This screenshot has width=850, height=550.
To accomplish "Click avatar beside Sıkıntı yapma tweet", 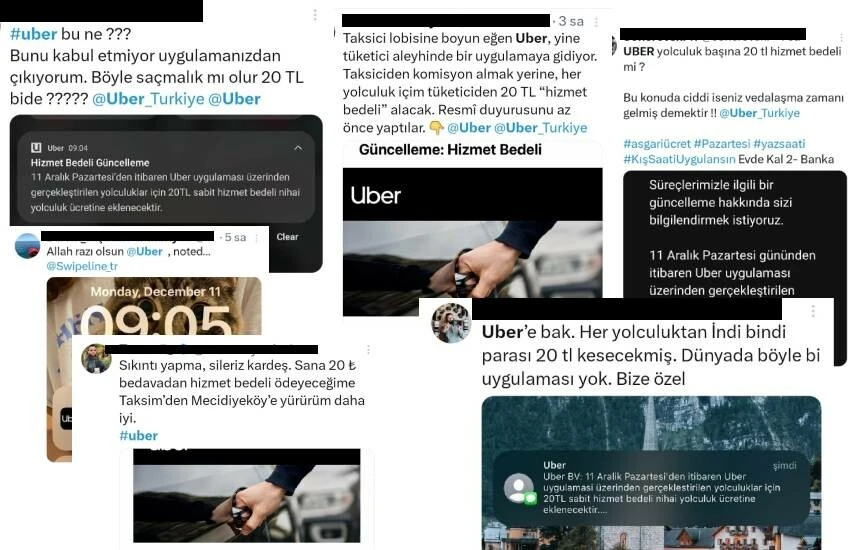I will click(x=96, y=359).
